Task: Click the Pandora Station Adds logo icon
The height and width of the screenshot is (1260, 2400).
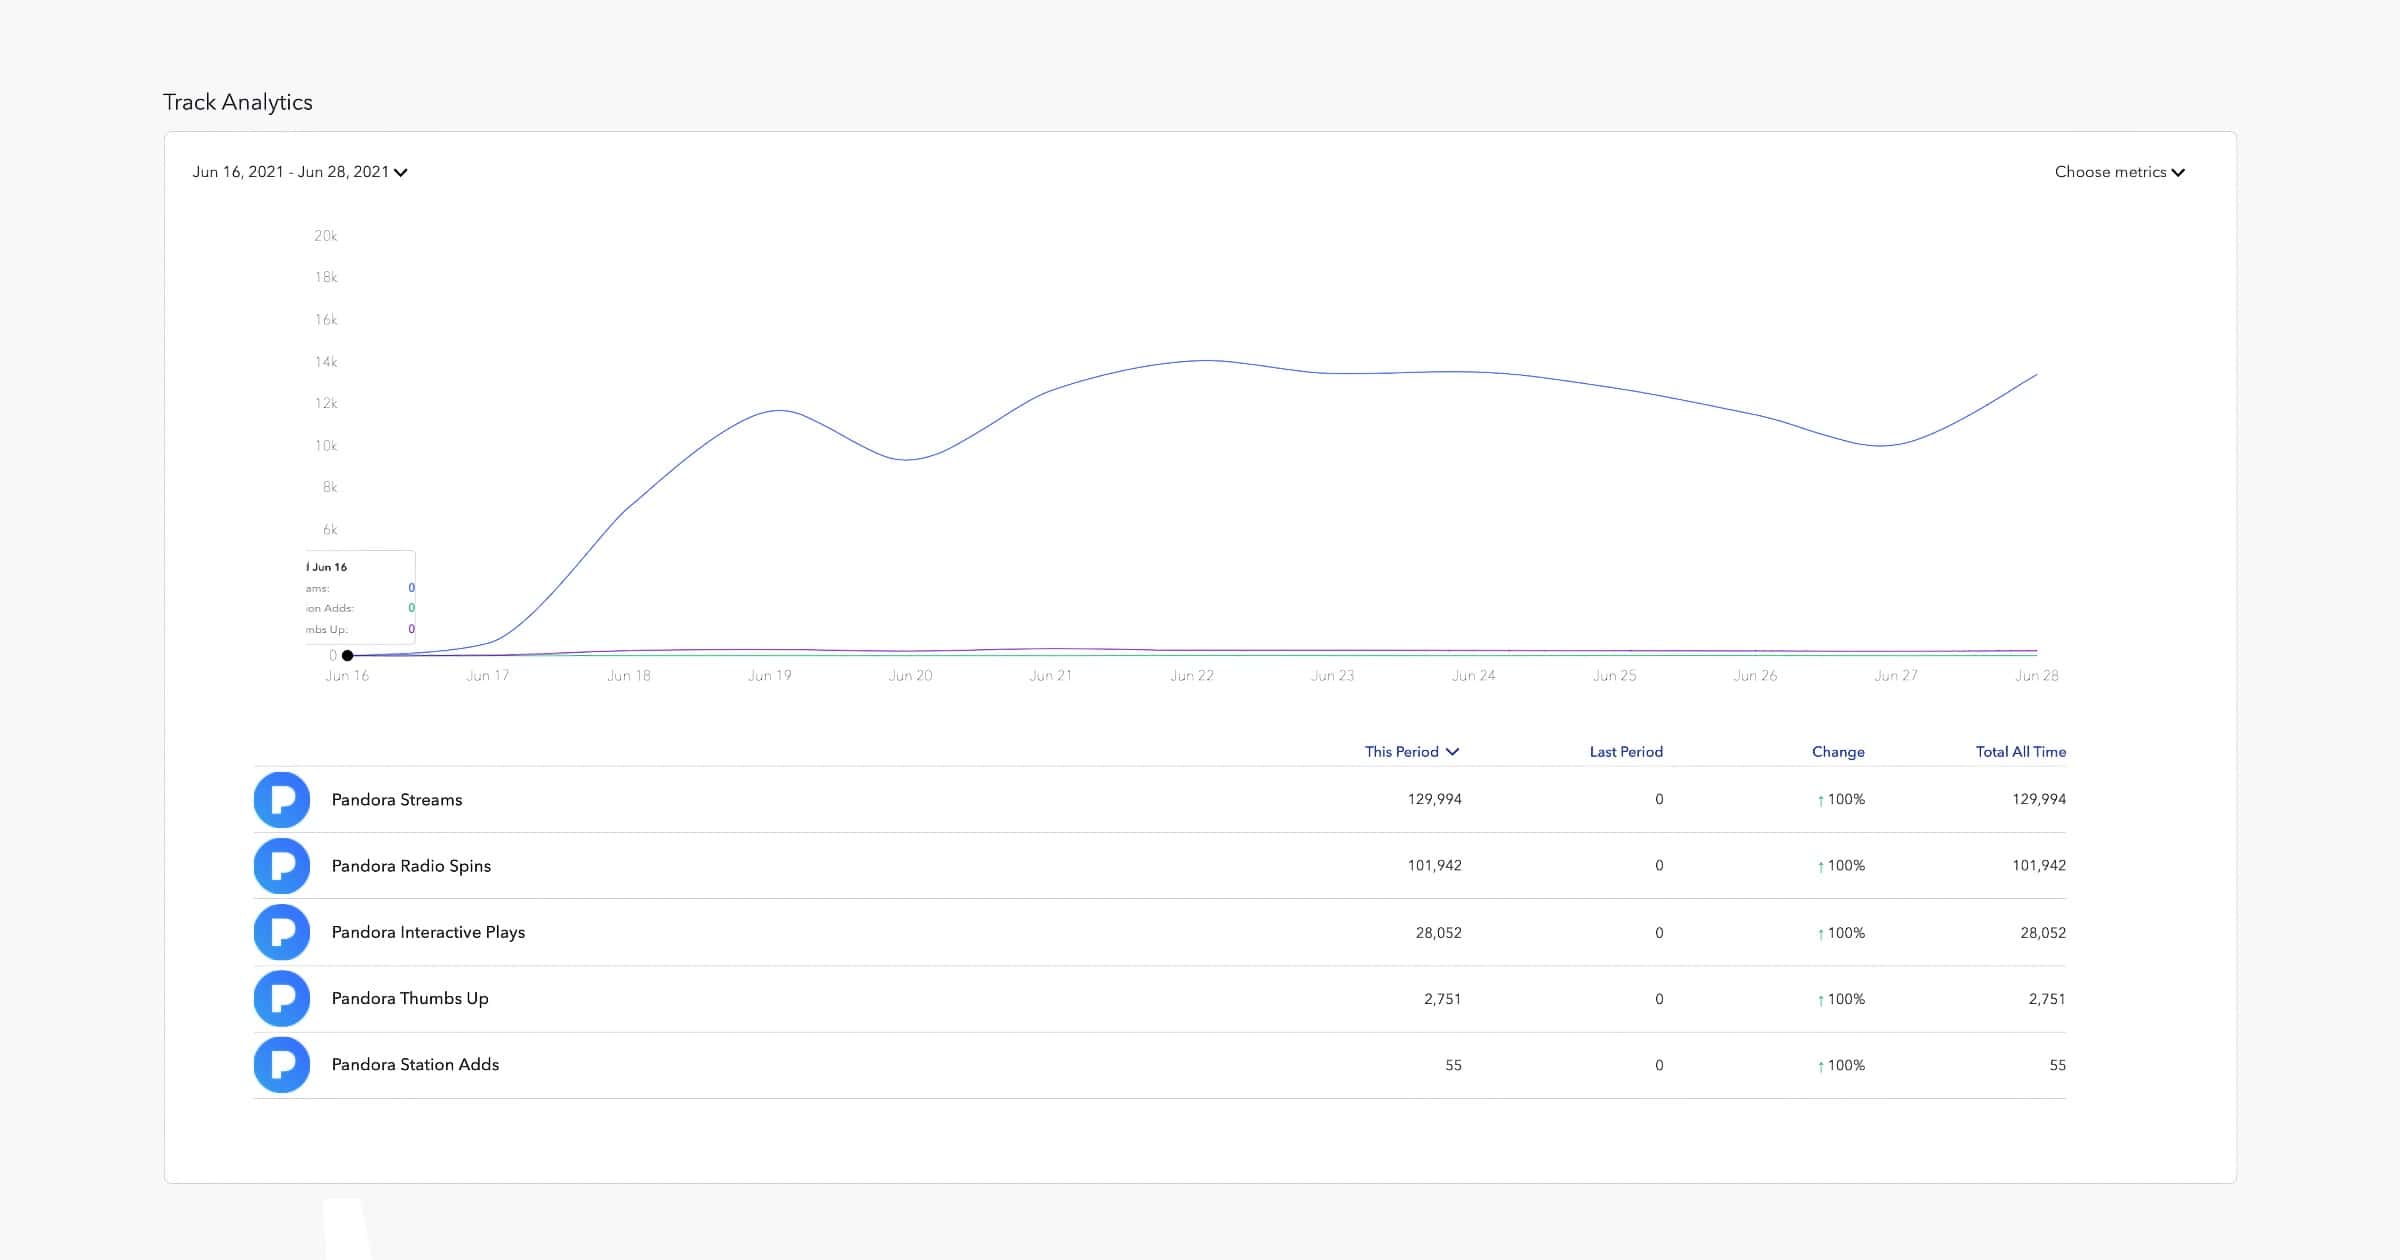Action: click(282, 1065)
